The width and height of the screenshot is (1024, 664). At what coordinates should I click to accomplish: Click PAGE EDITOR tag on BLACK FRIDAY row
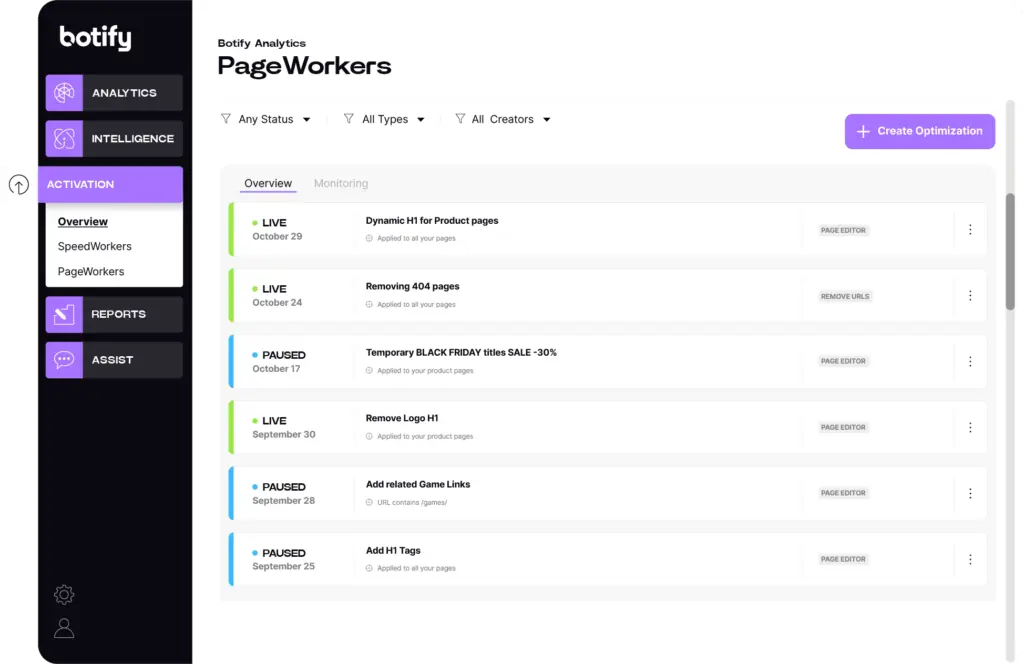tap(843, 361)
